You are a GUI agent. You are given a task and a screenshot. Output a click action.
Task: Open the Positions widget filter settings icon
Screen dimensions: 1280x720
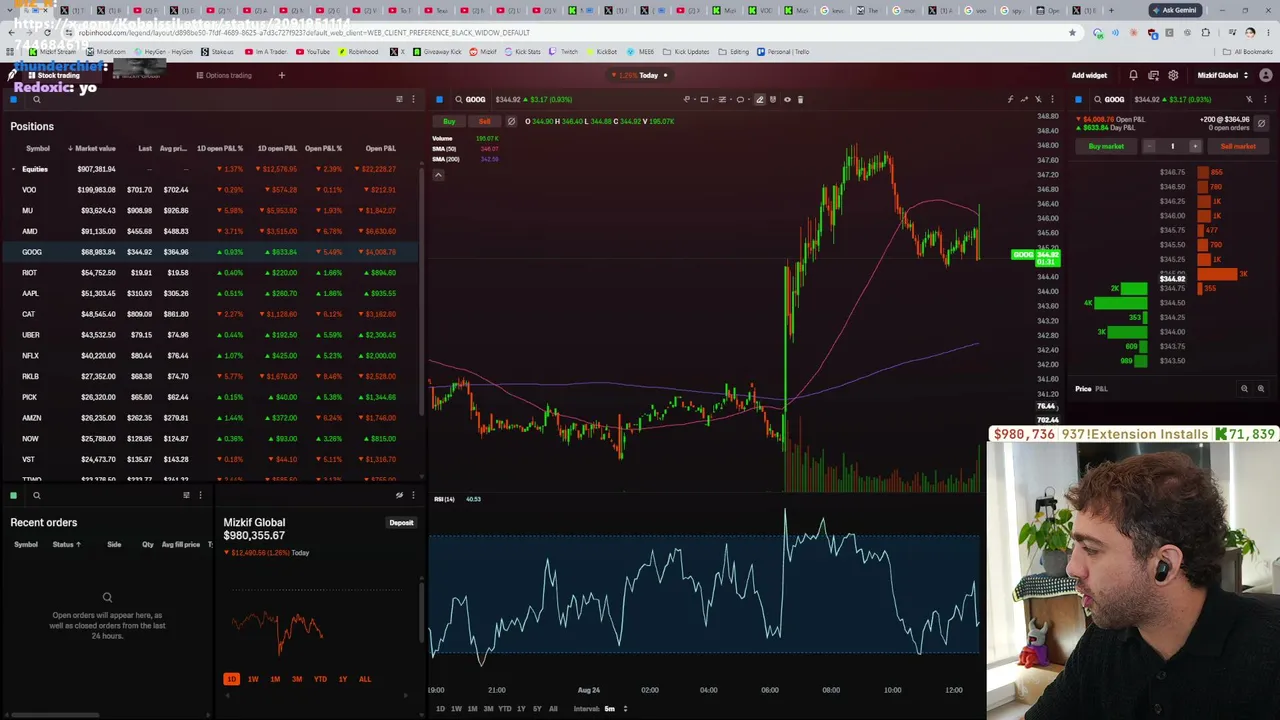pyautogui.click(x=399, y=99)
